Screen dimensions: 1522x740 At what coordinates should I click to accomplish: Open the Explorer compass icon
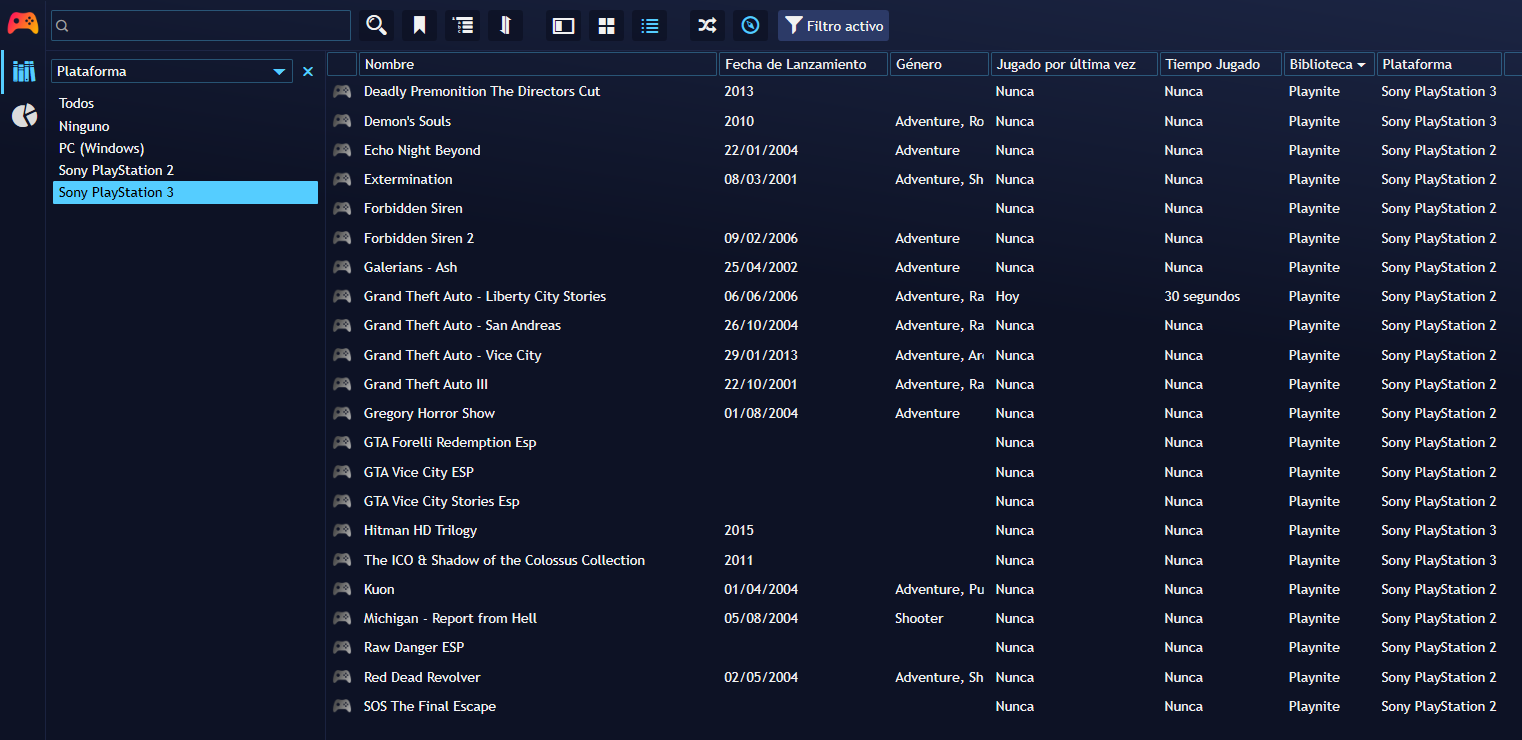coord(750,26)
